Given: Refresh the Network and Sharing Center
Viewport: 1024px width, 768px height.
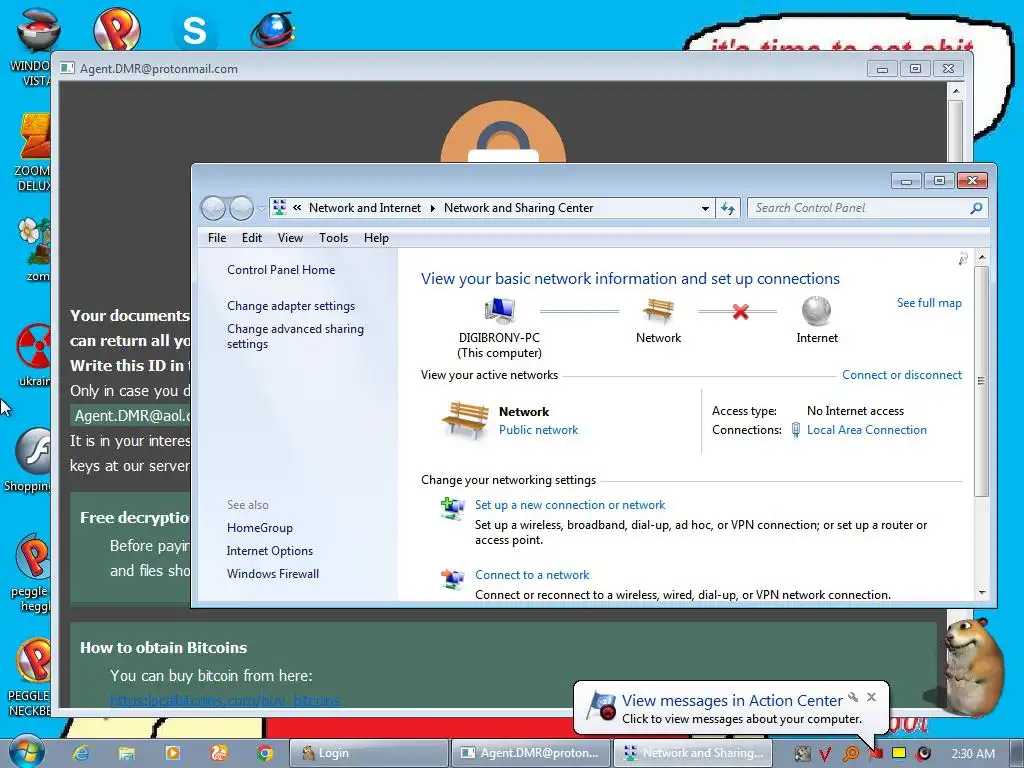Looking at the screenshot, I should (x=728, y=208).
